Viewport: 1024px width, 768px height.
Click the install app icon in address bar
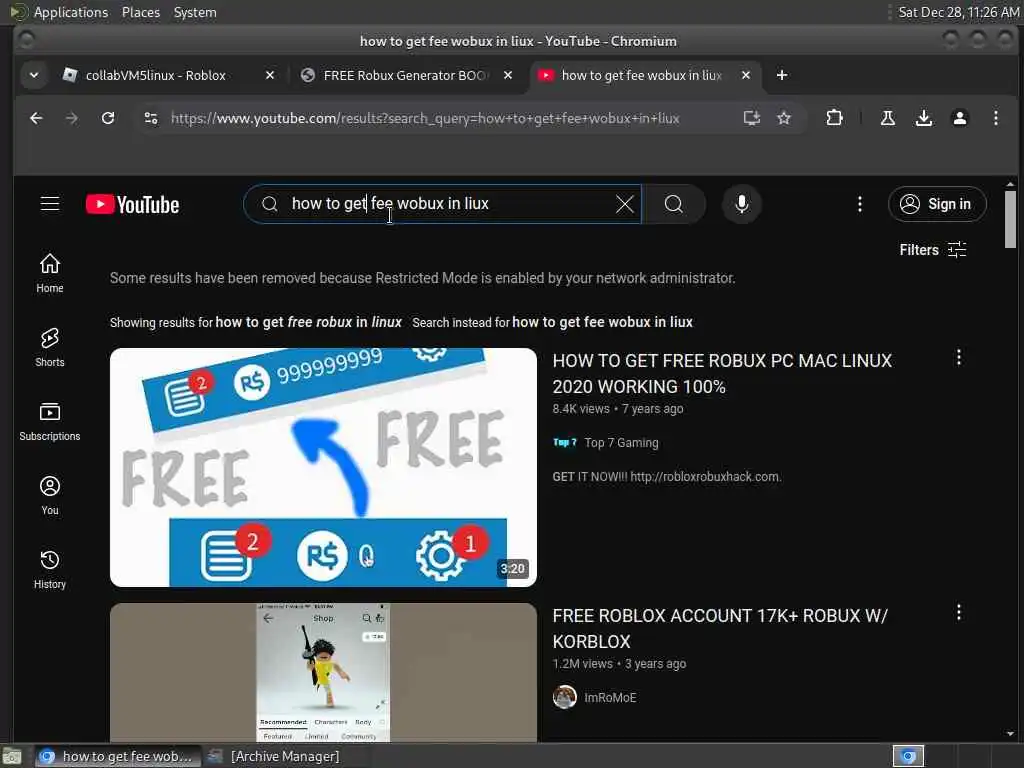coord(752,118)
